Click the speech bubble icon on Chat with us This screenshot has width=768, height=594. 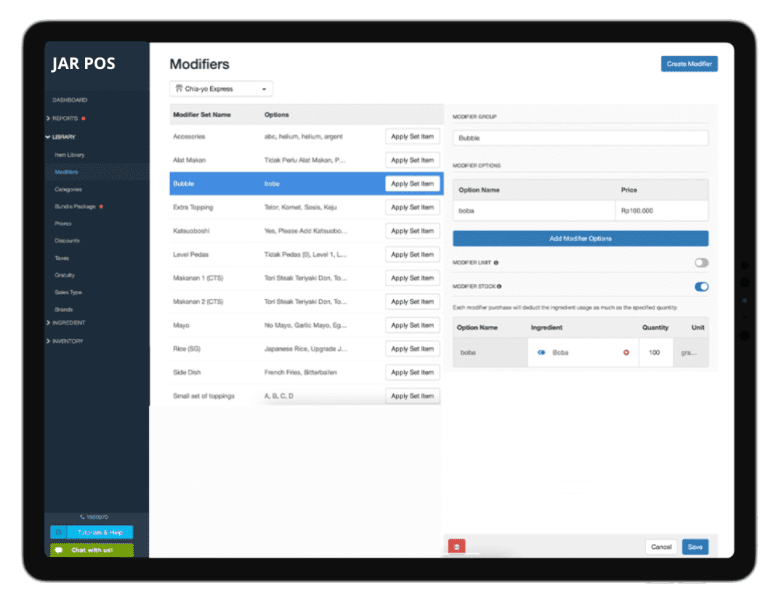(59, 550)
